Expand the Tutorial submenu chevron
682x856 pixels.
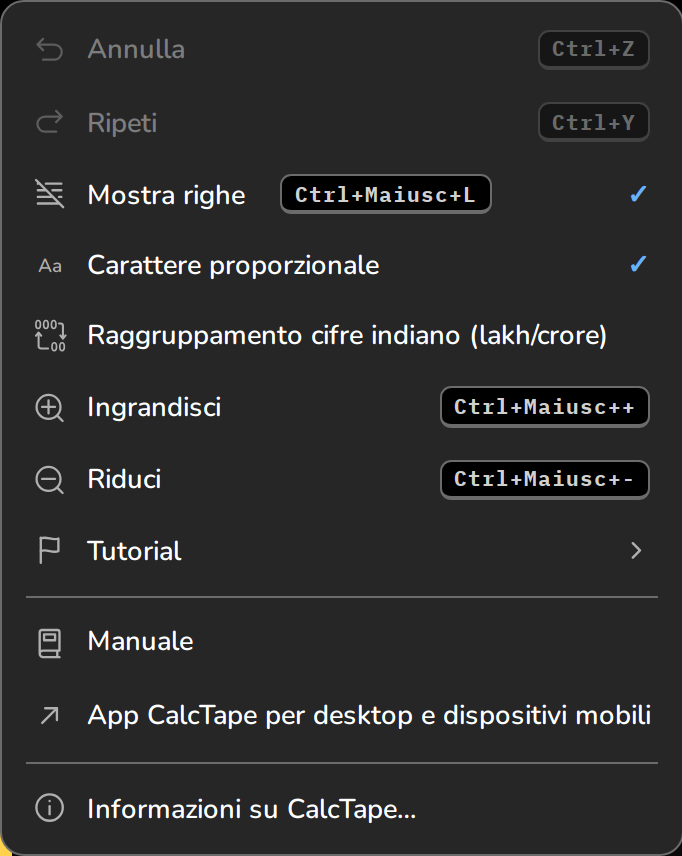636,551
